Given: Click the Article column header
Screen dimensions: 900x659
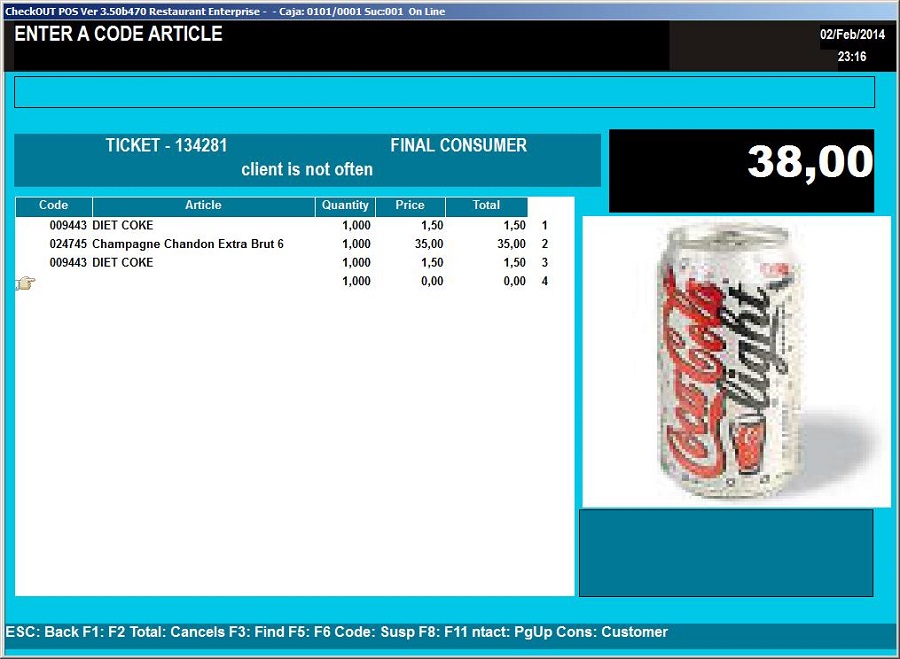Looking at the screenshot, I should coord(203,206).
